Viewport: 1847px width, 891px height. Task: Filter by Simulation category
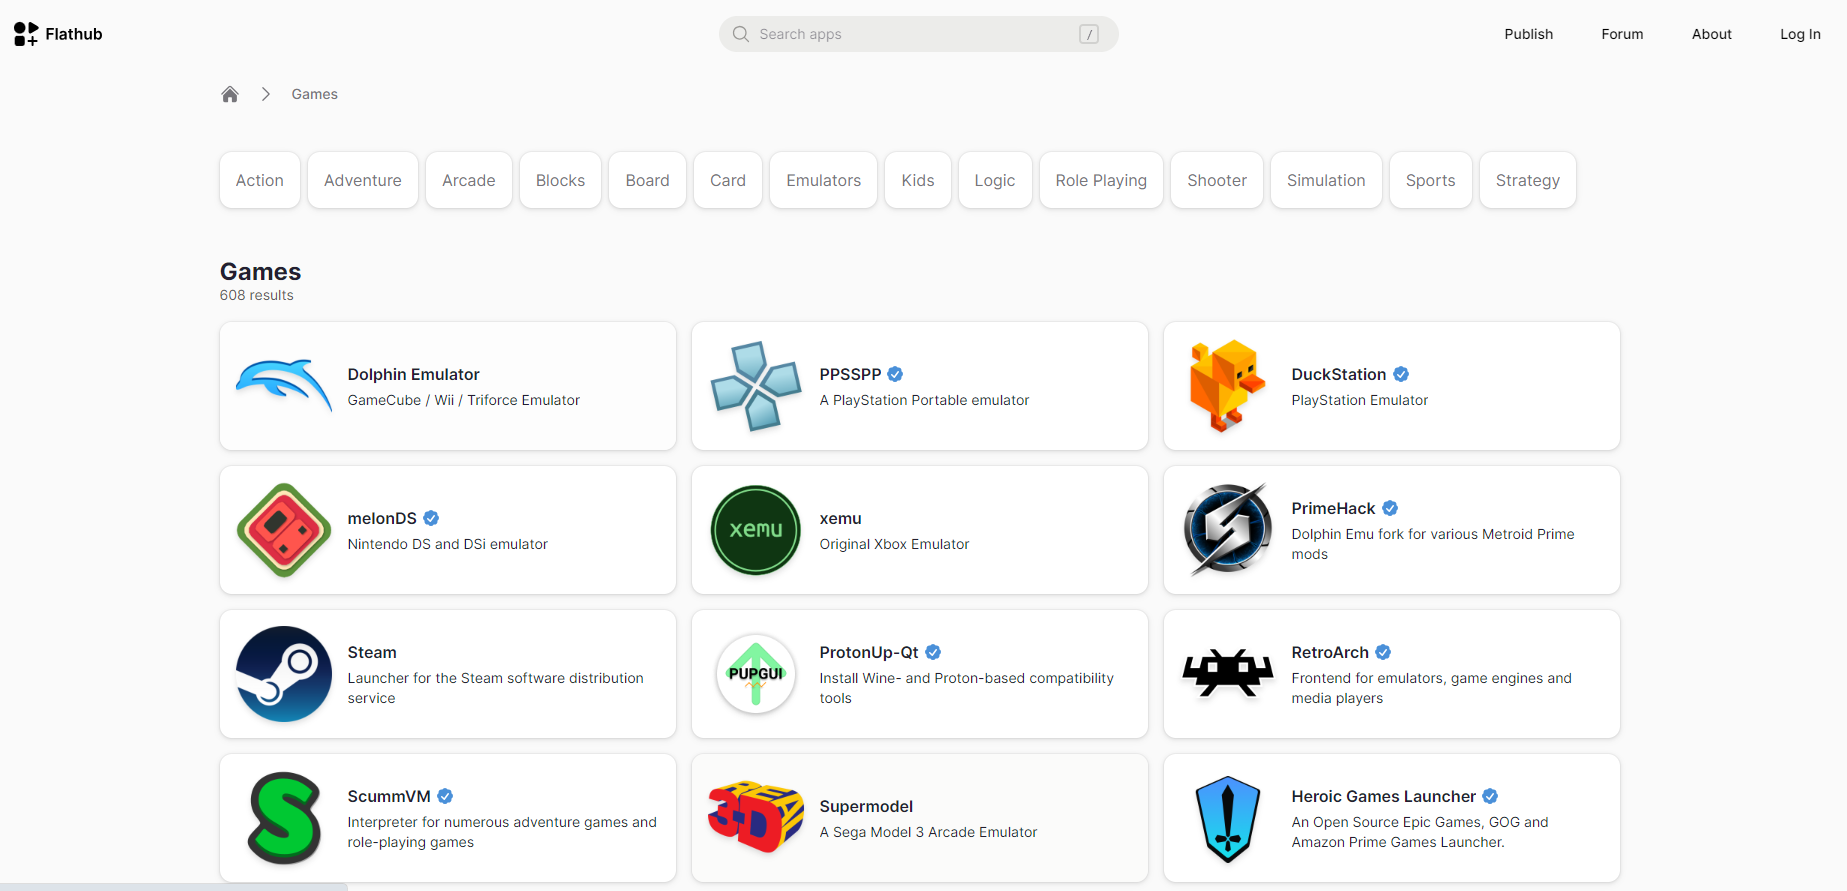[1326, 180]
